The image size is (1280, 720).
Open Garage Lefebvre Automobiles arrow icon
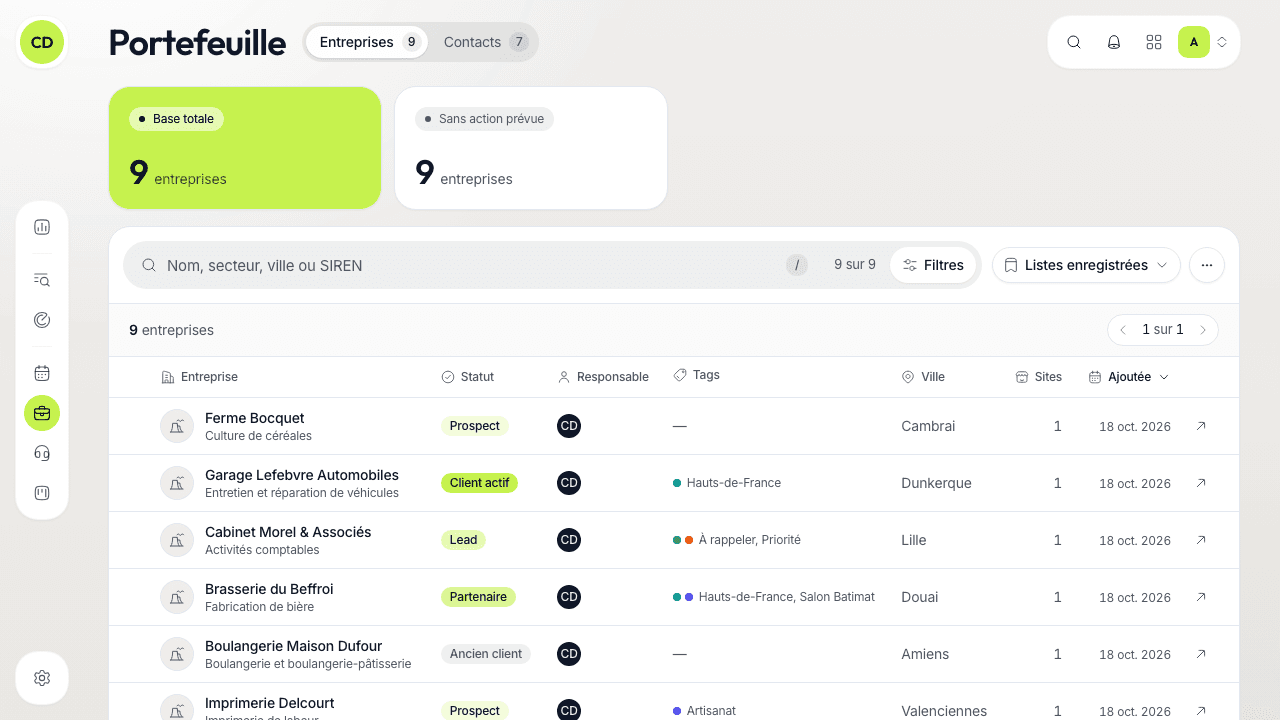[1201, 483]
